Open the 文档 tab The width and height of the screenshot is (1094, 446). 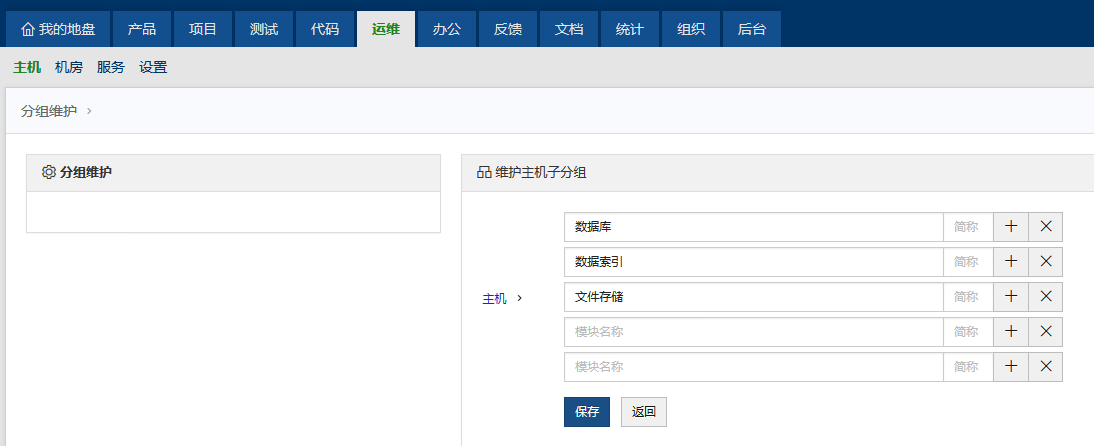569,29
